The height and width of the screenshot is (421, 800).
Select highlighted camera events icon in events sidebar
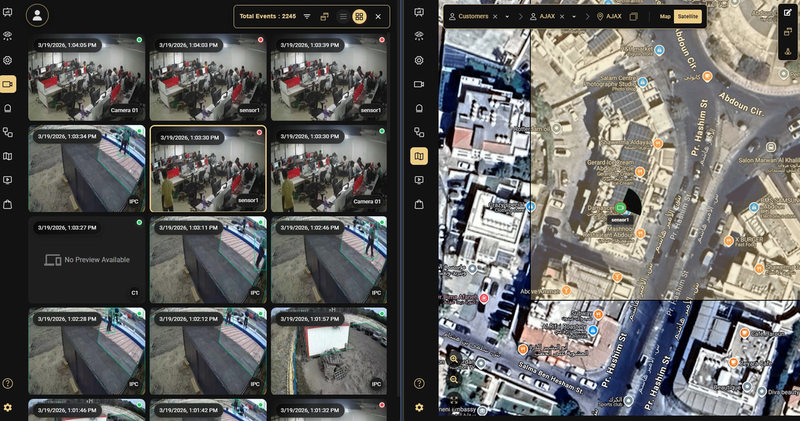click(x=8, y=84)
